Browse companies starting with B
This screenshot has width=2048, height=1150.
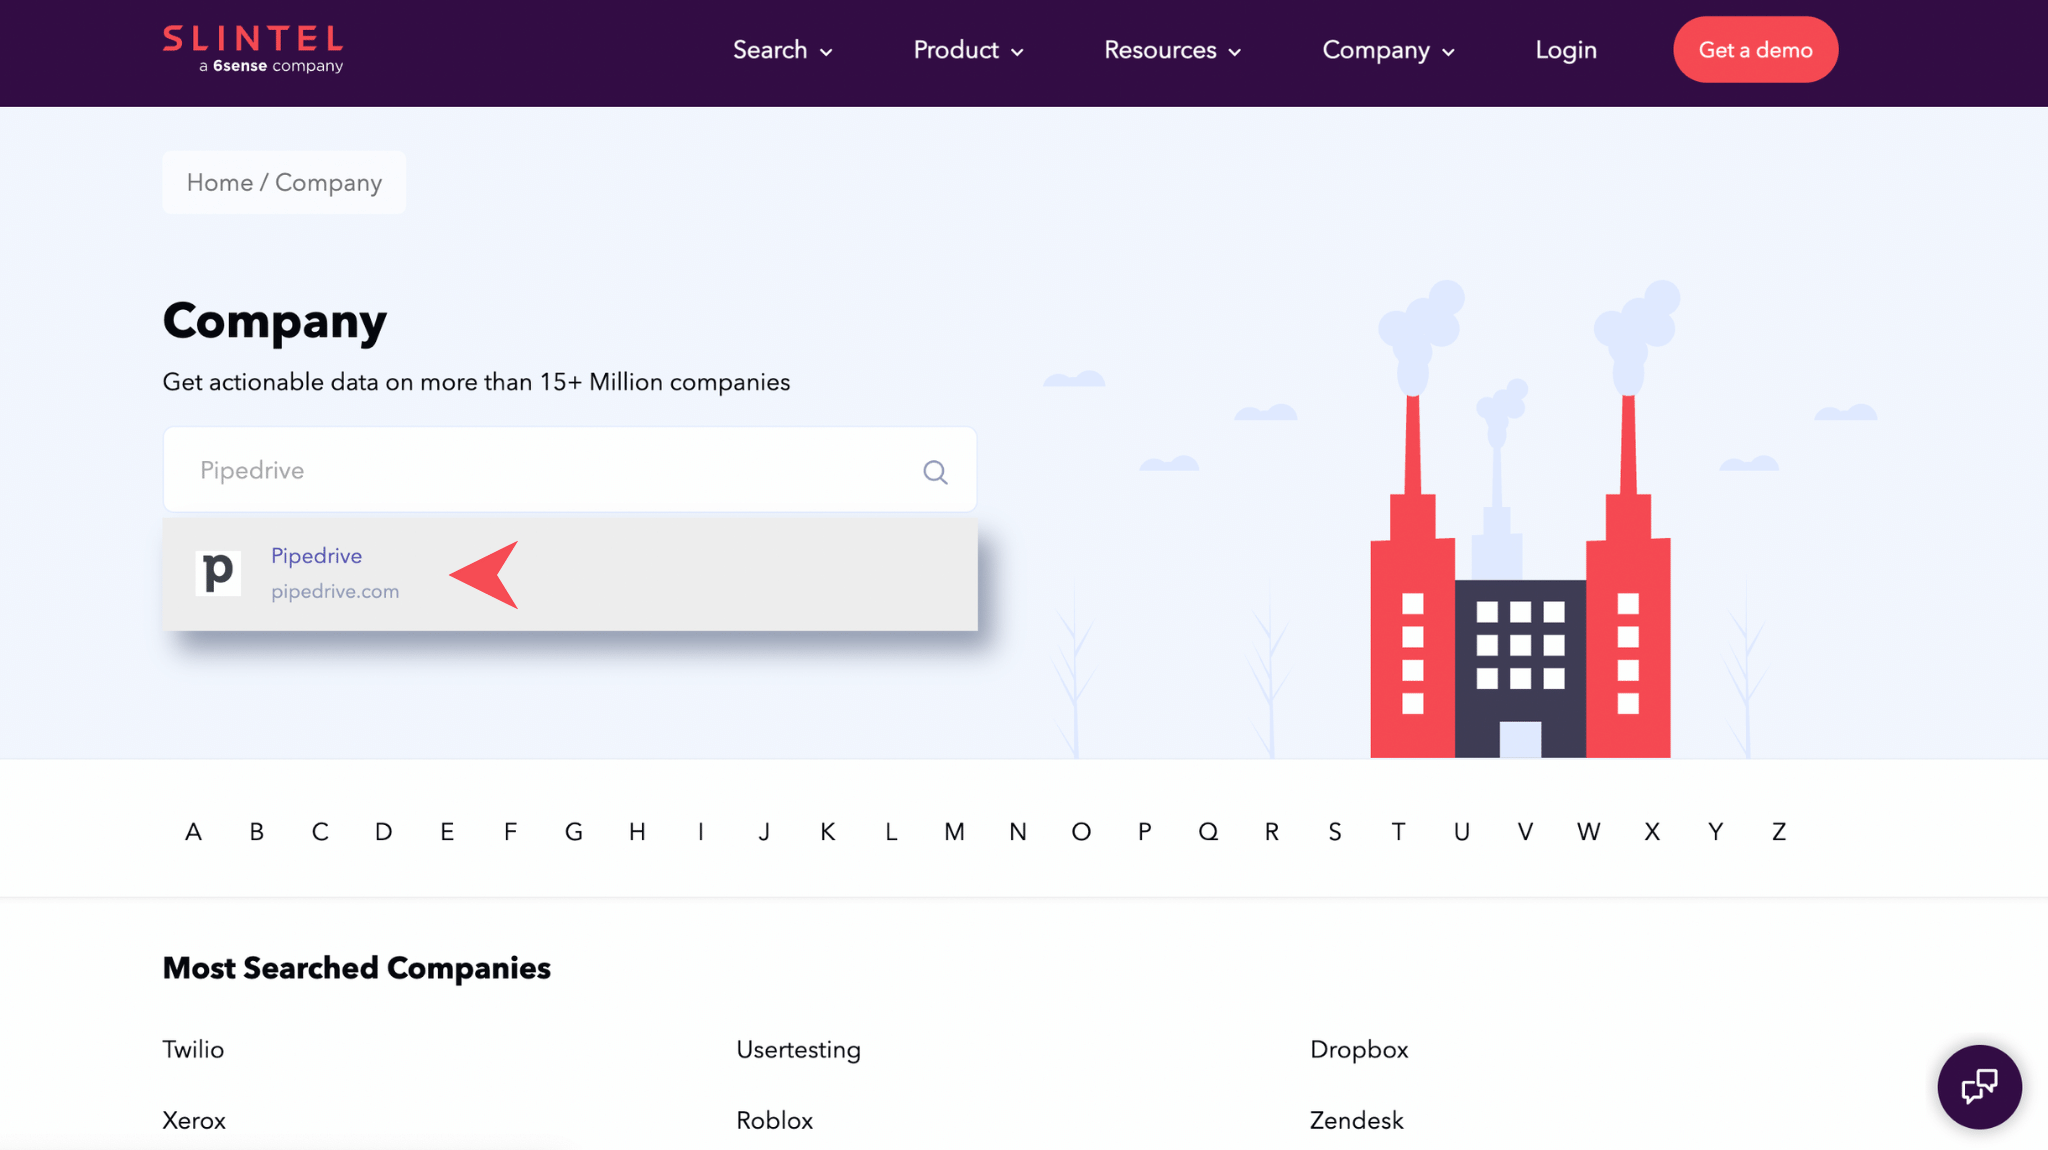[x=257, y=832]
